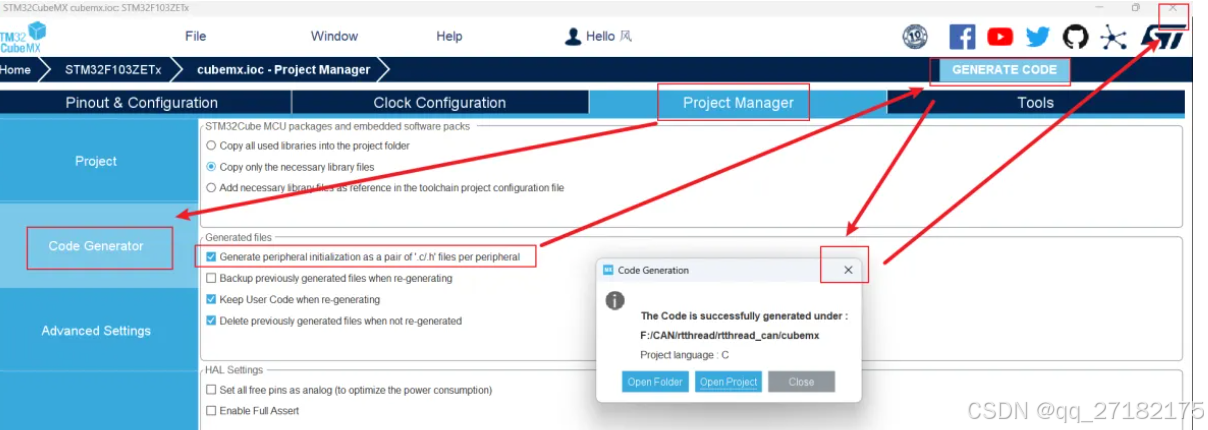Click the ST logo icon
Image resolution: width=1208 pixels, height=430 pixels.
pyautogui.click(x=1164, y=37)
